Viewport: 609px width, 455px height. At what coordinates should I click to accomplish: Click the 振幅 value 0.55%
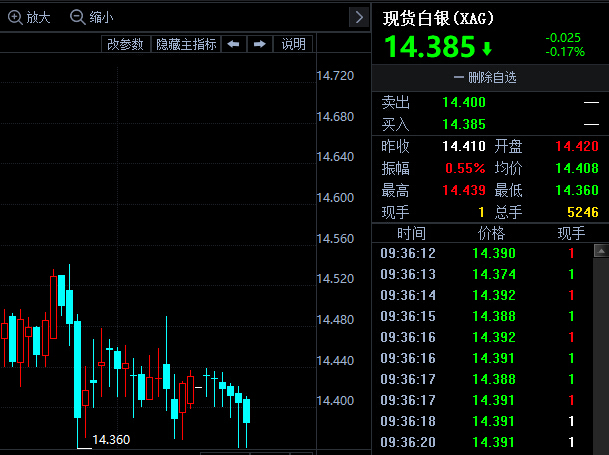(x=465, y=168)
